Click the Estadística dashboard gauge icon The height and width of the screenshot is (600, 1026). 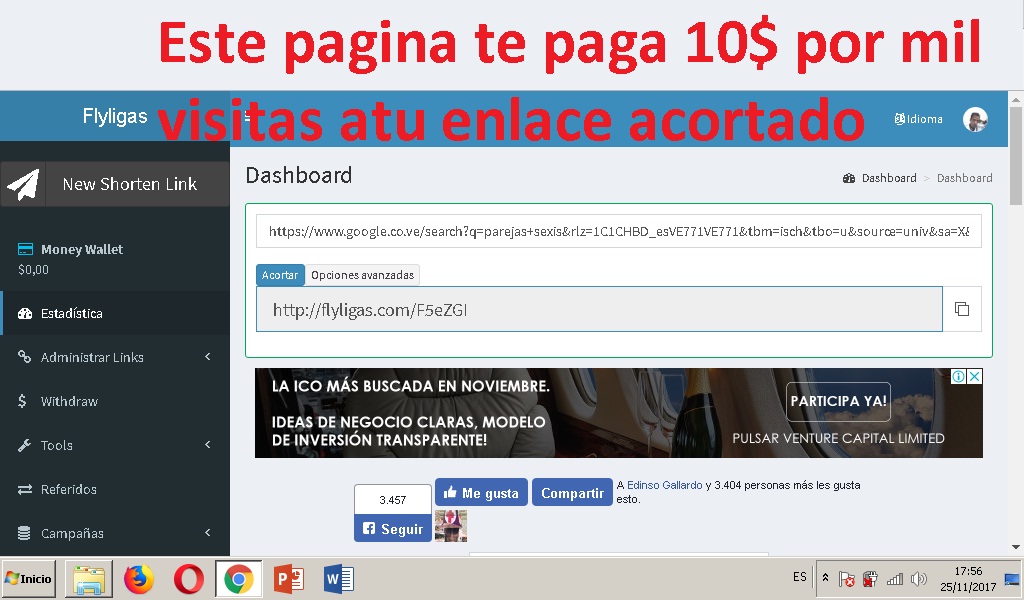click(x=25, y=313)
